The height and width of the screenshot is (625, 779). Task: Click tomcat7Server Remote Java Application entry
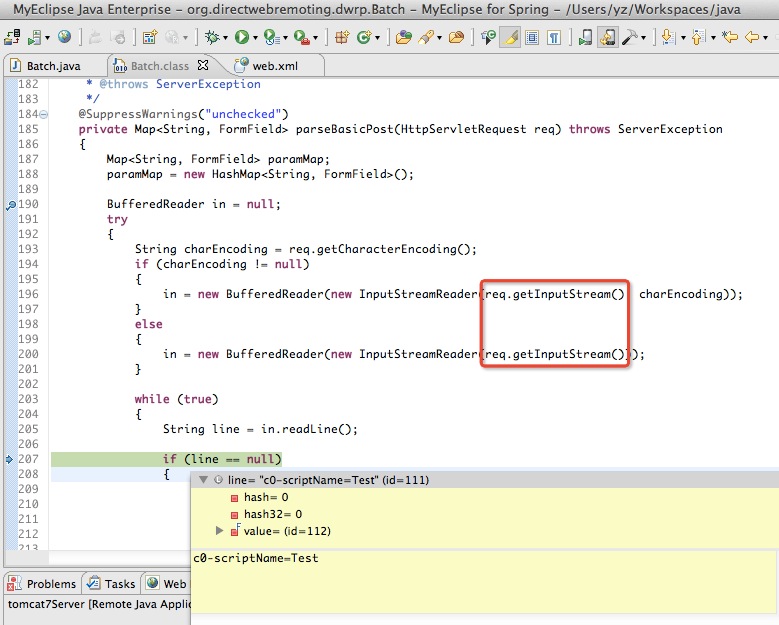point(99,604)
